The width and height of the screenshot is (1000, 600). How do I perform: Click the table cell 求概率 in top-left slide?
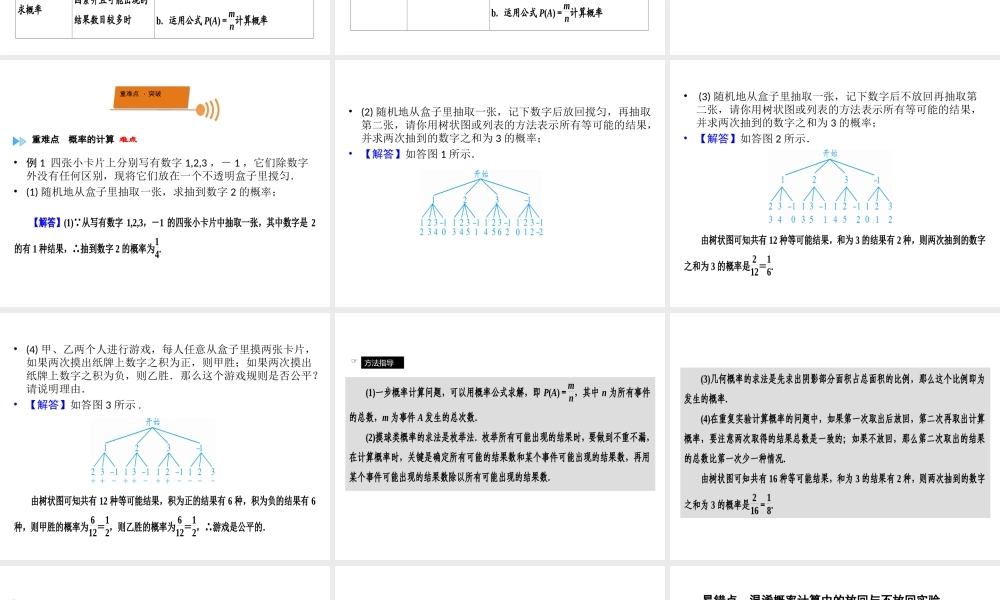(30, 10)
